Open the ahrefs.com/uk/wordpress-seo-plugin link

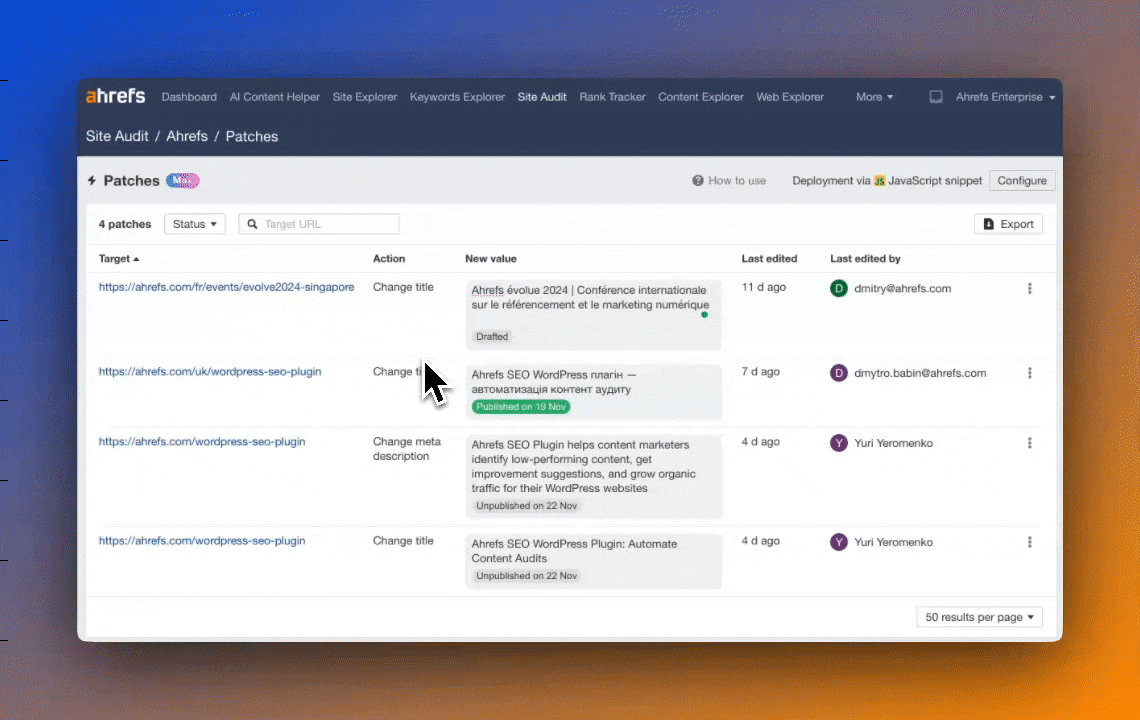point(210,371)
